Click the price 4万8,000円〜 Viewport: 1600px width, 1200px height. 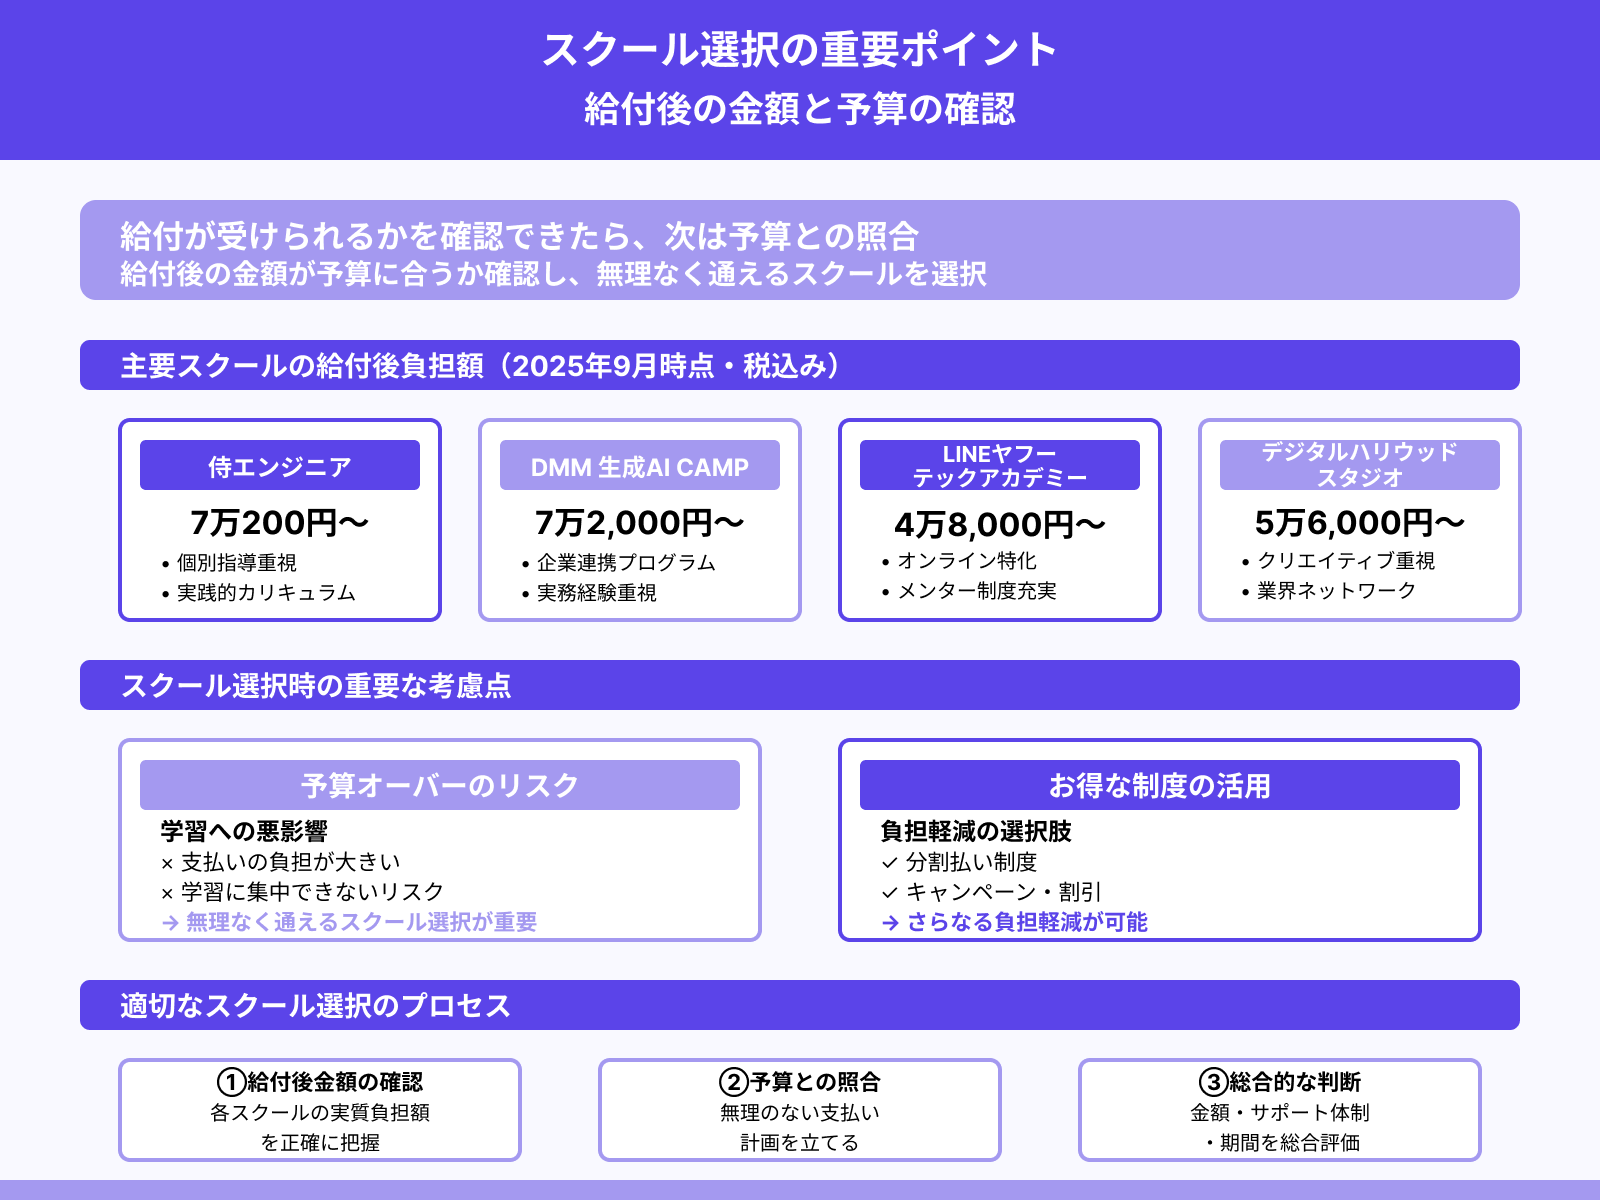[1000, 525]
